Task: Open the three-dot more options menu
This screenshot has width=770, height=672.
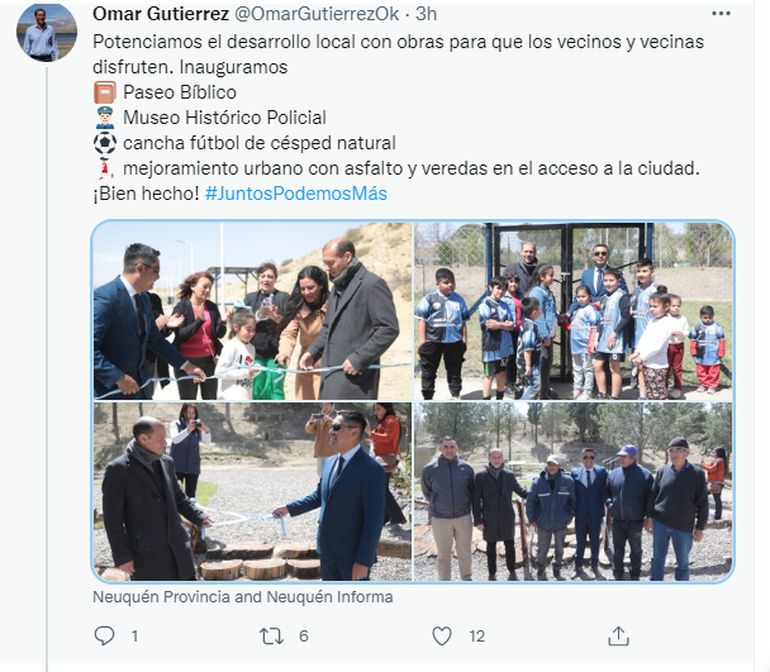Action: point(720,14)
